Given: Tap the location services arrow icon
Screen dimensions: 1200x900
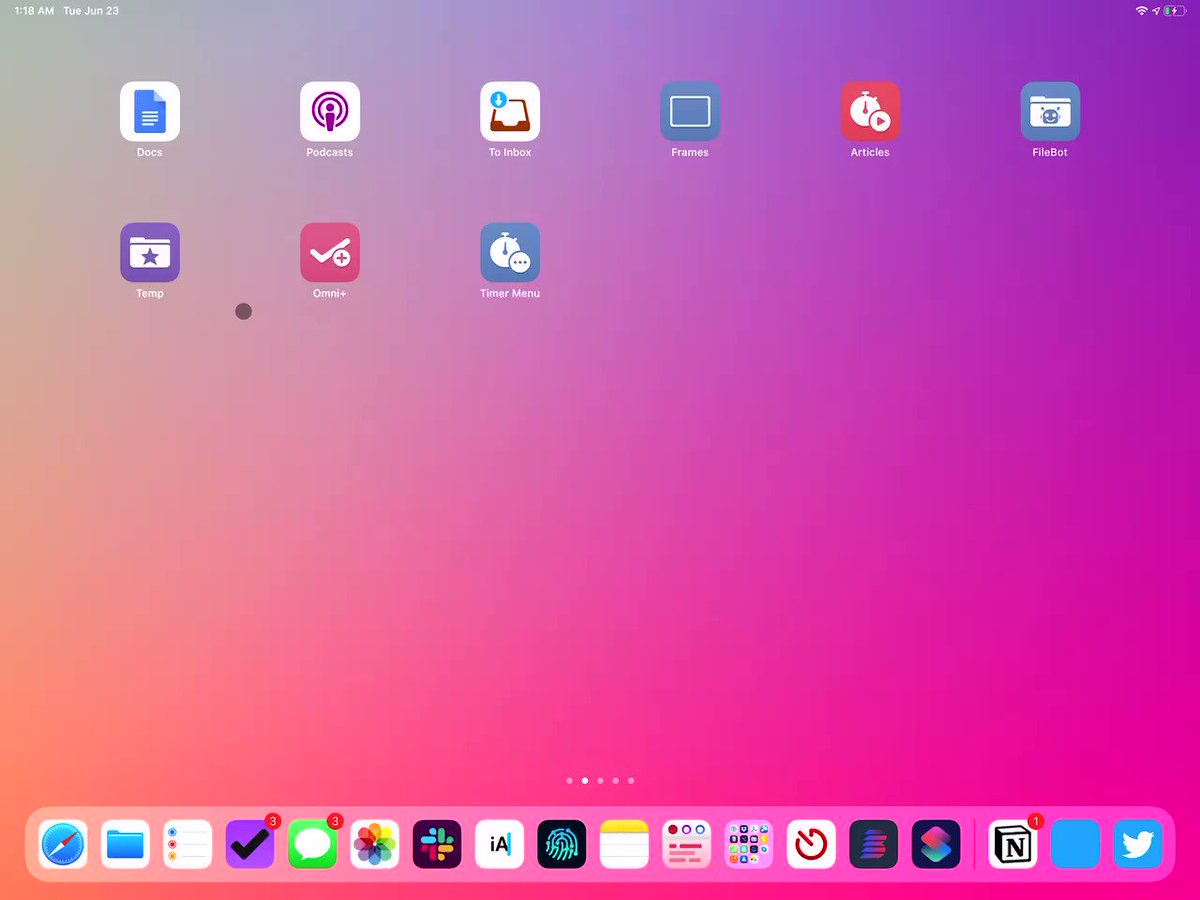Looking at the screenshot, I should pyautogui.click(x=1156, y=10).
